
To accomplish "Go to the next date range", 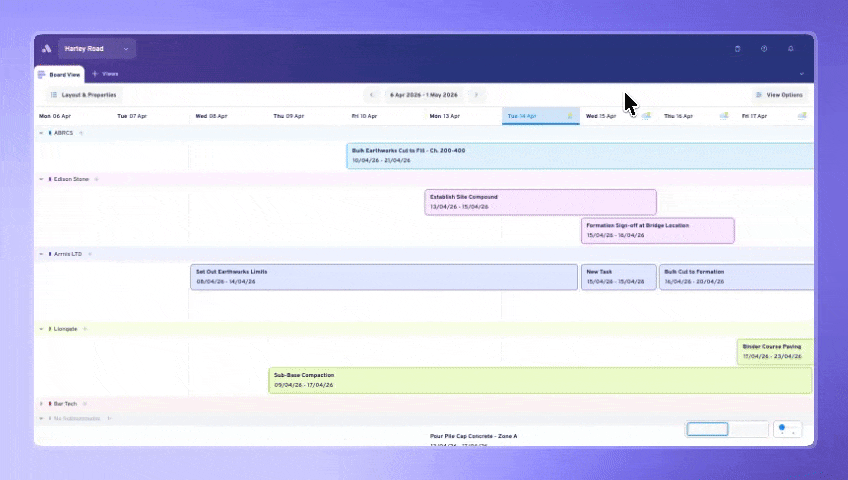I will 476,95.
